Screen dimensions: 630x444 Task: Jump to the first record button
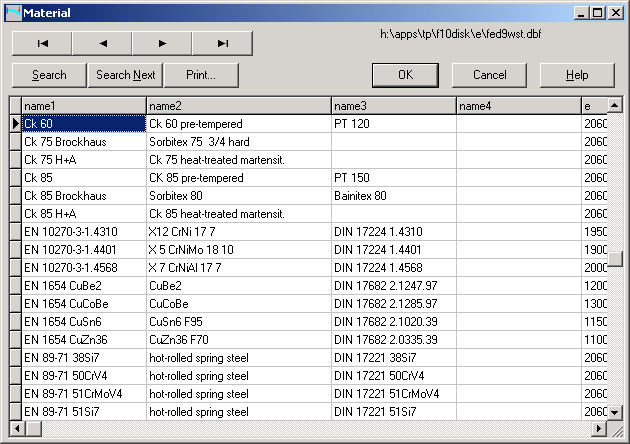(x=42, y=43)
